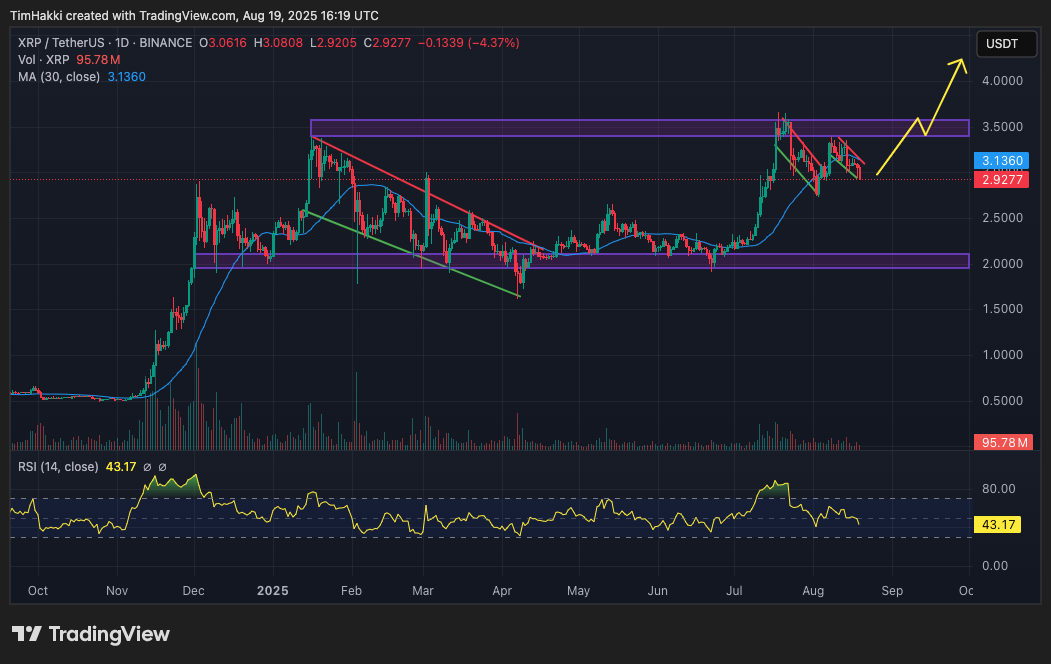Screen dimensions: 1051x664
Task: Click the yellow 43.17 RSI value tag
Action: pos(1000,524)
